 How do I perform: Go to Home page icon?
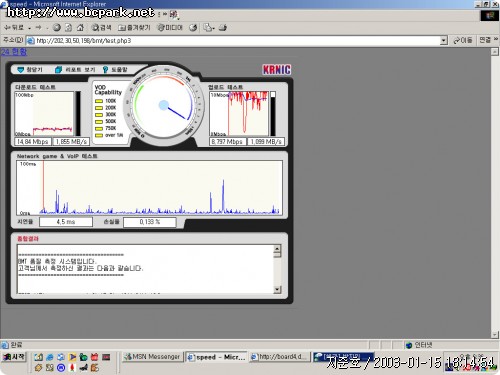(x=80, y=28)
